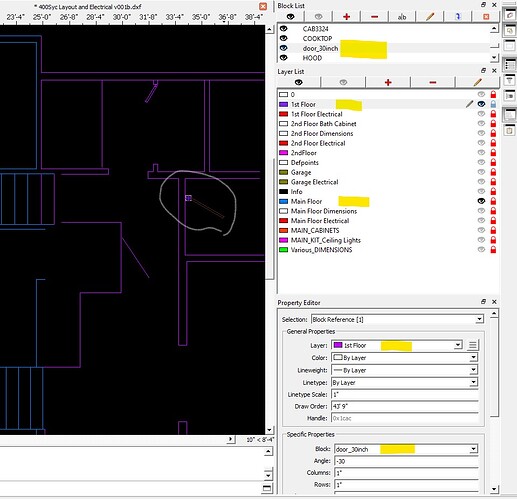This screenshot has height=499, width=517.
Task: Open layer settings button beside Layer dropdown
Action: (x=472, y=345)
